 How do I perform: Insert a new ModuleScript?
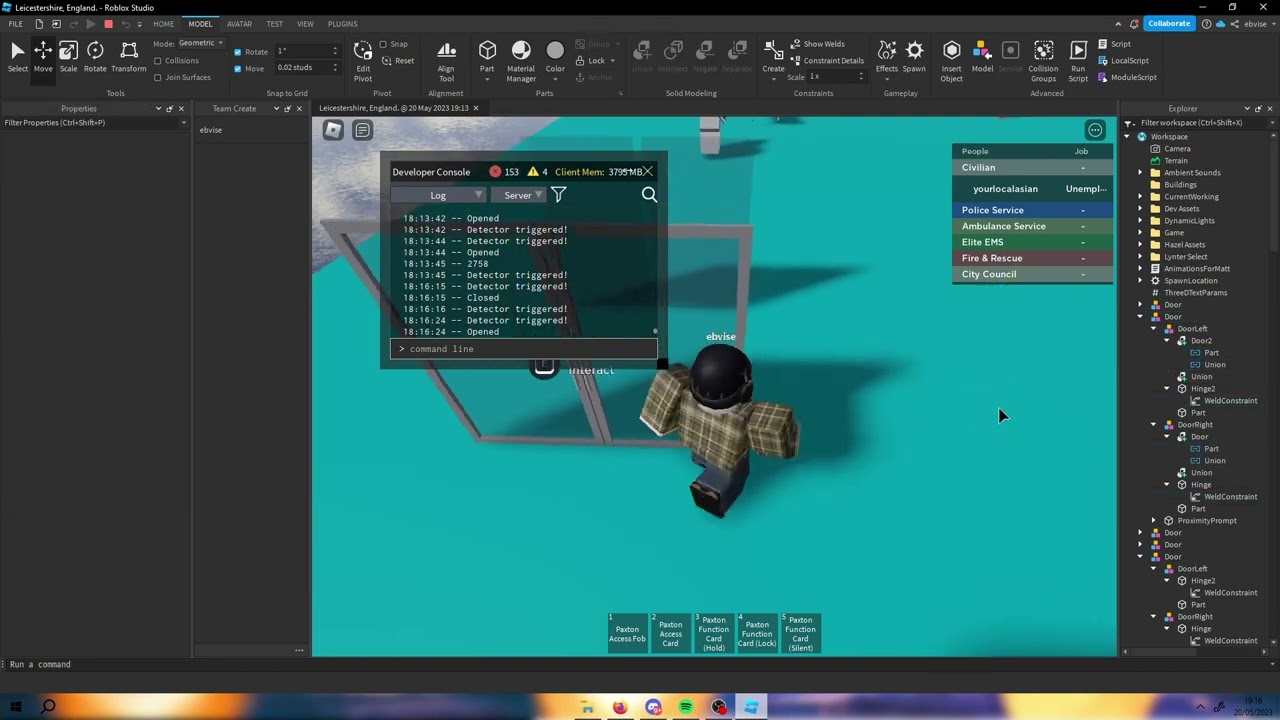pos(1127,77)
